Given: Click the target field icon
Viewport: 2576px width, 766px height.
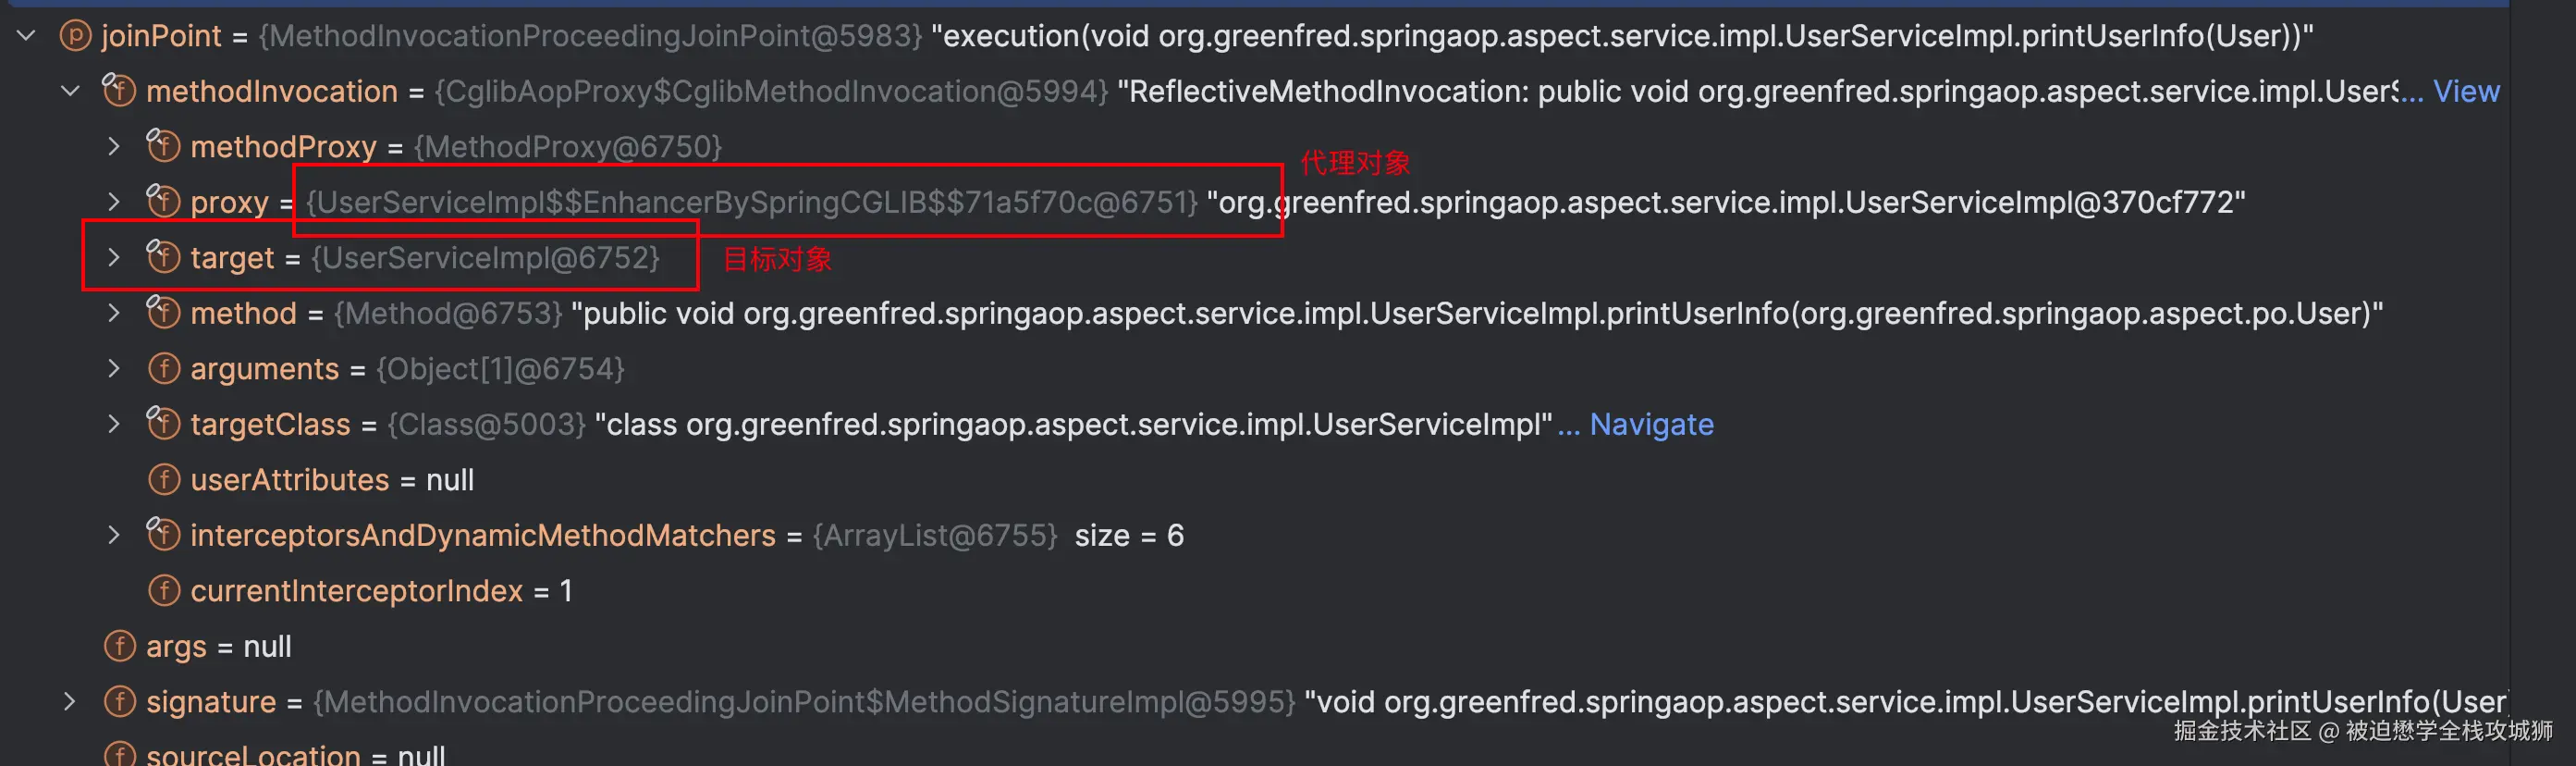Looking at the screenshot, I should click(x=163, y=257).
